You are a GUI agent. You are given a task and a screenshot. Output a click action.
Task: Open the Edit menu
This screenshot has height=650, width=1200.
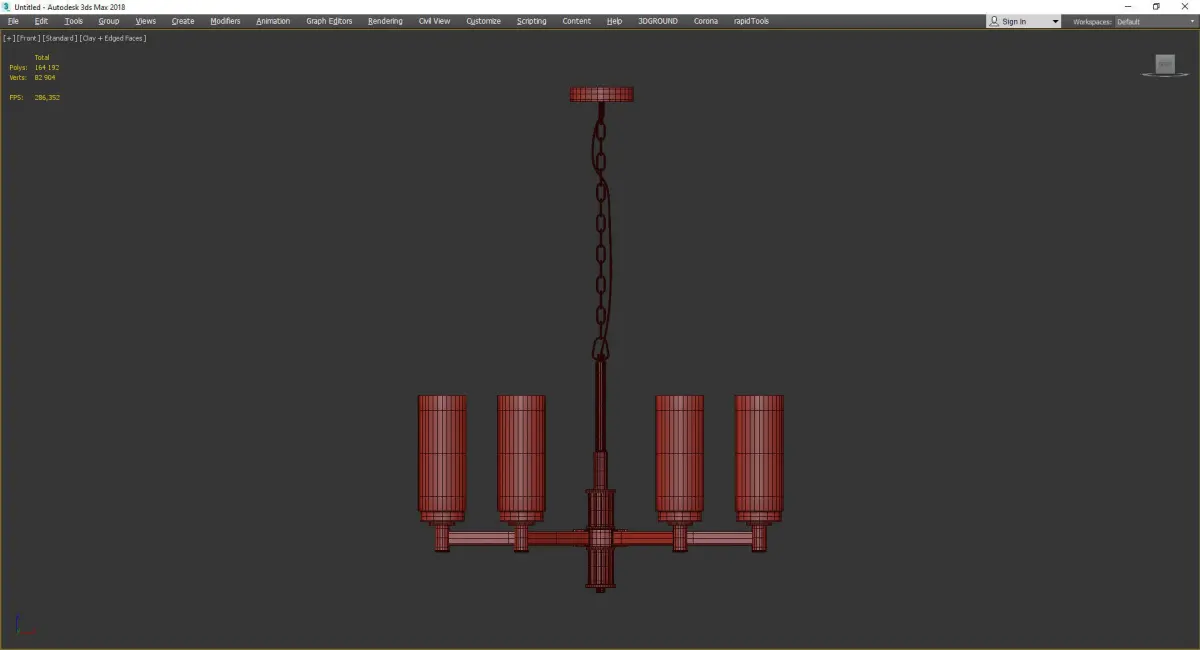tap(41, 21)
